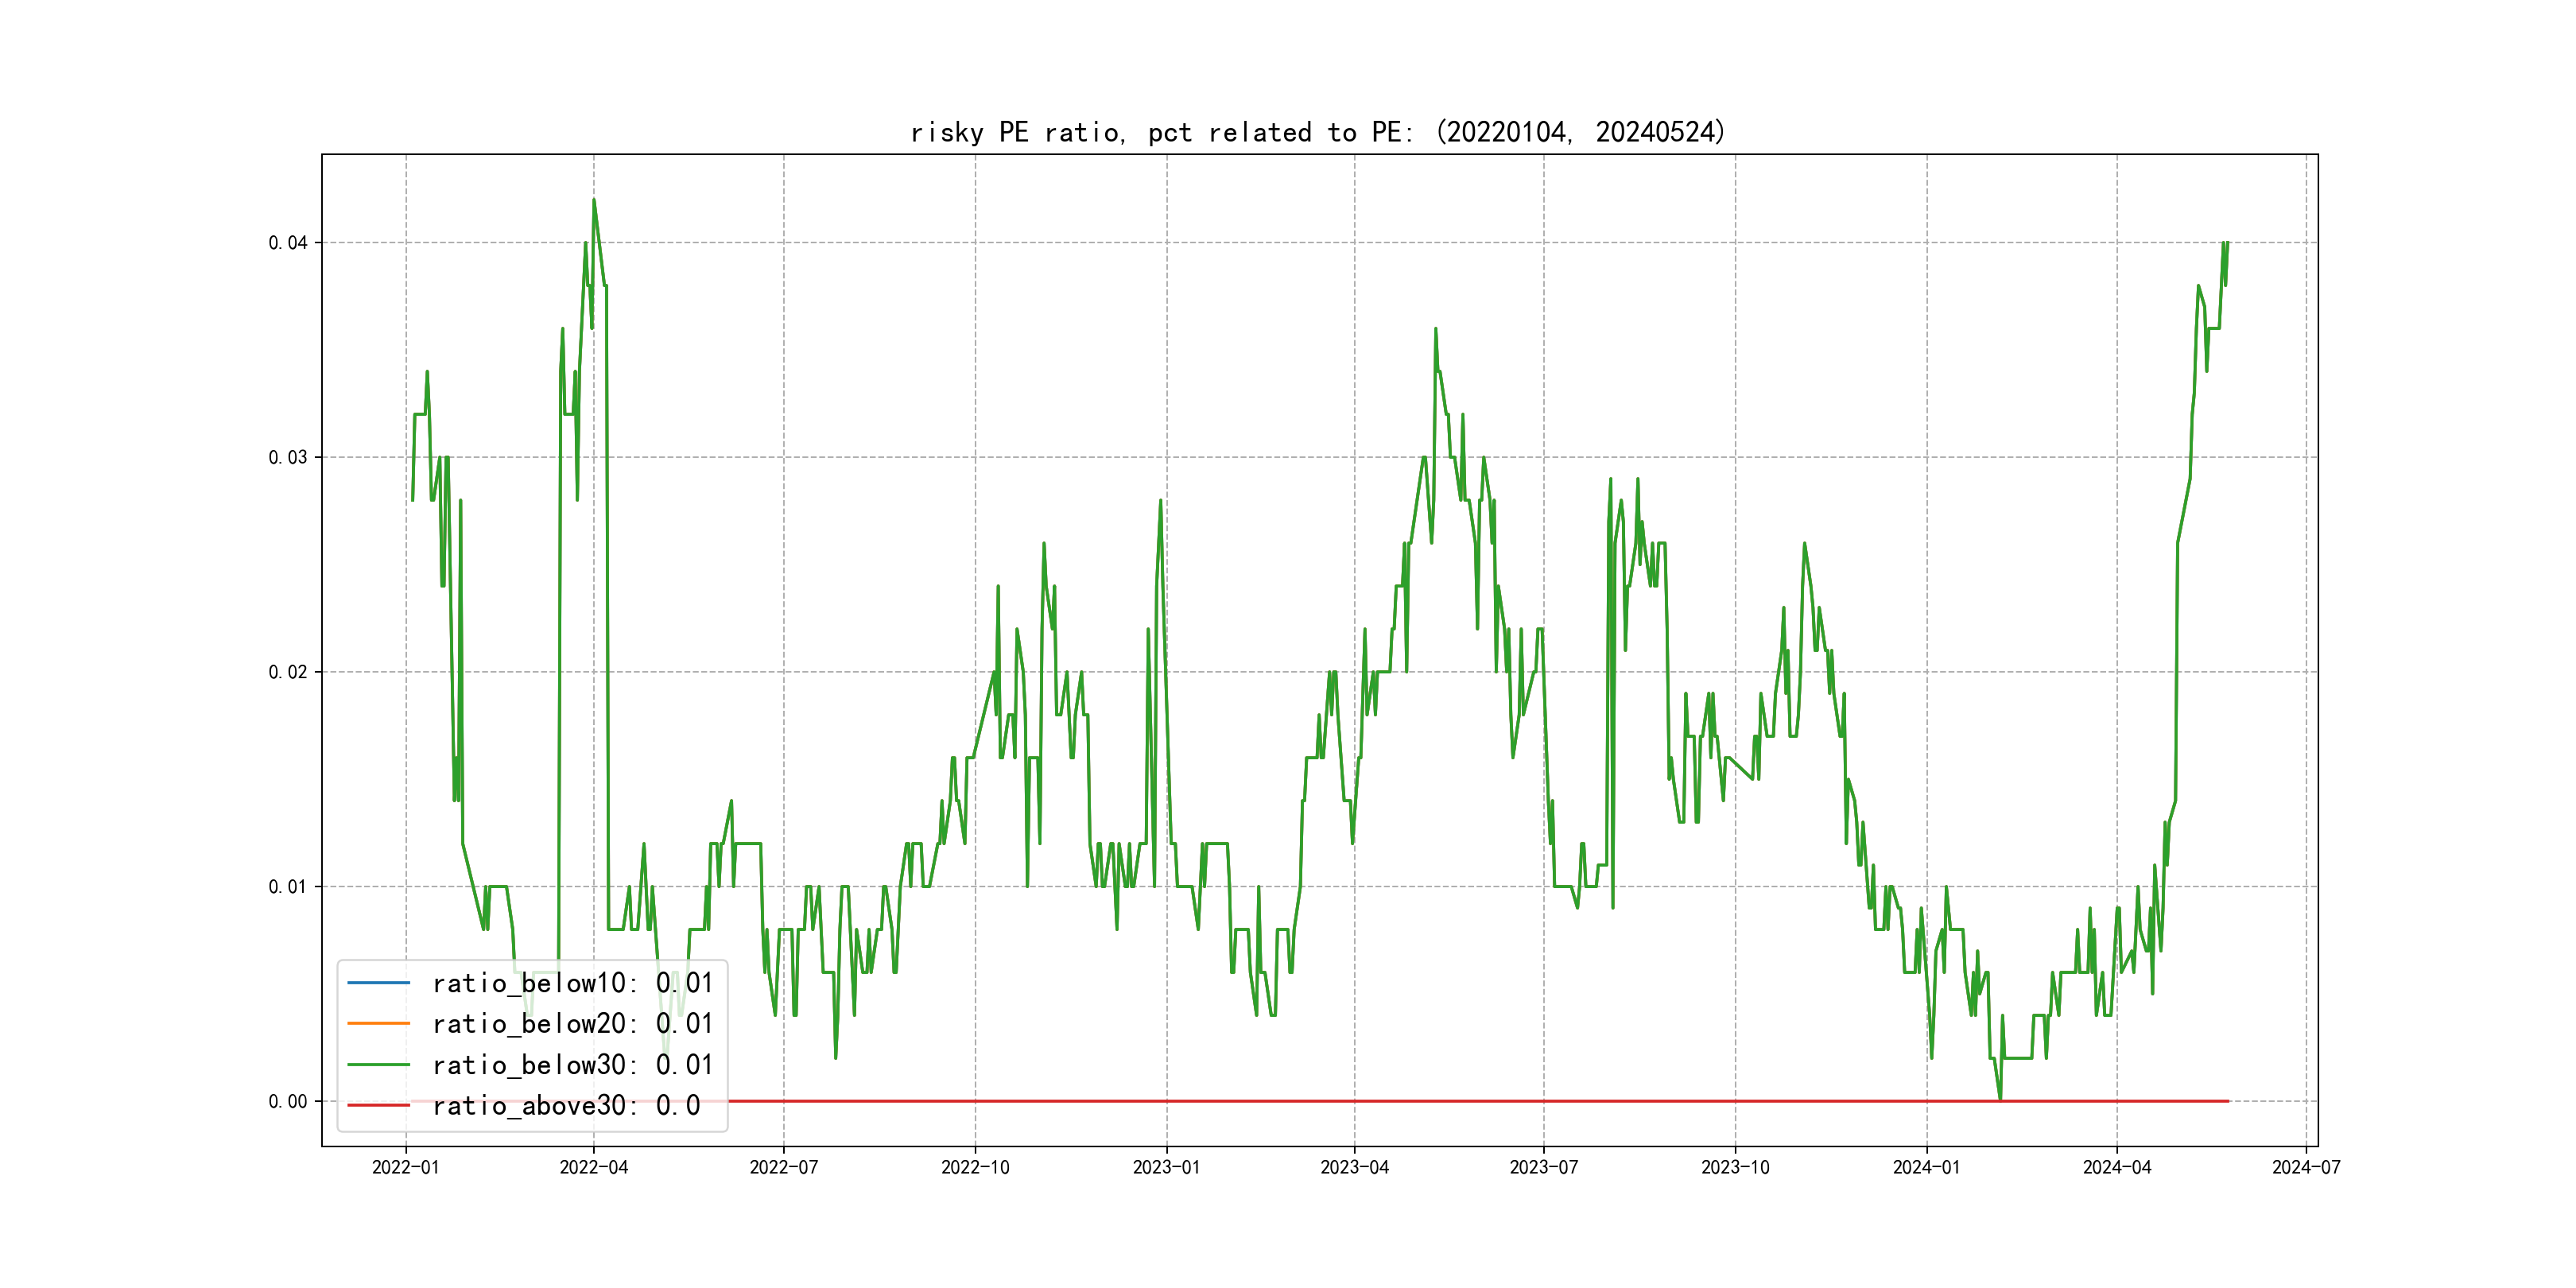Viewport: 2576px width, 1288px height.
Task: Click the chart title text
Action: 1318,132
